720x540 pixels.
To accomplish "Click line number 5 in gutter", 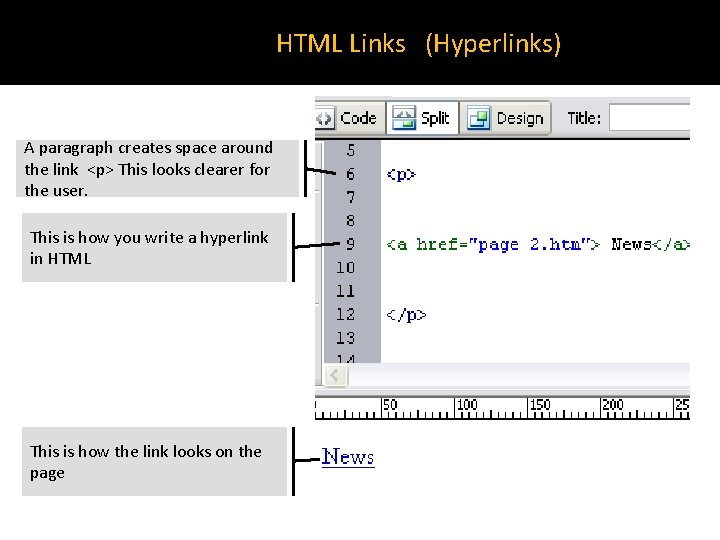I will click(350, 150).
